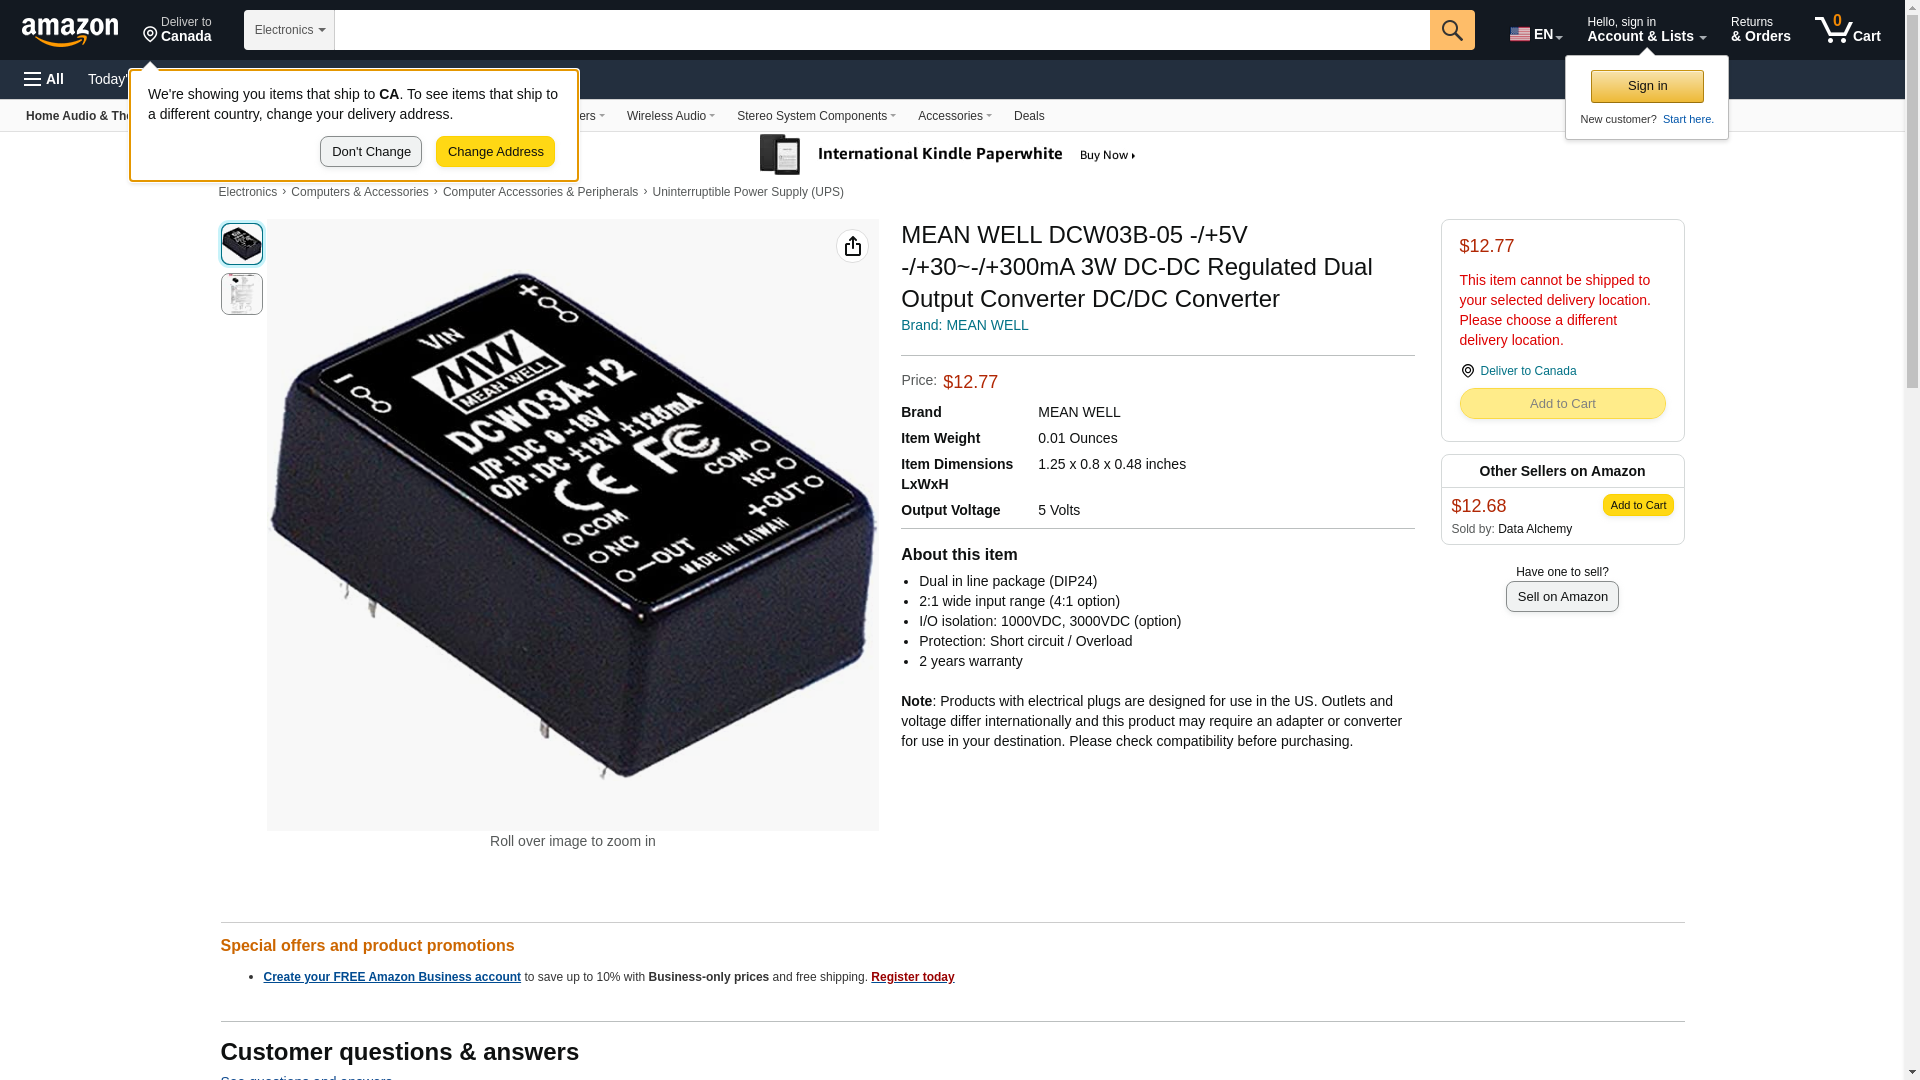This screenshot has height=1080, width=1920.
Task: Select the first product thumbnail
Action: [242, 244]
